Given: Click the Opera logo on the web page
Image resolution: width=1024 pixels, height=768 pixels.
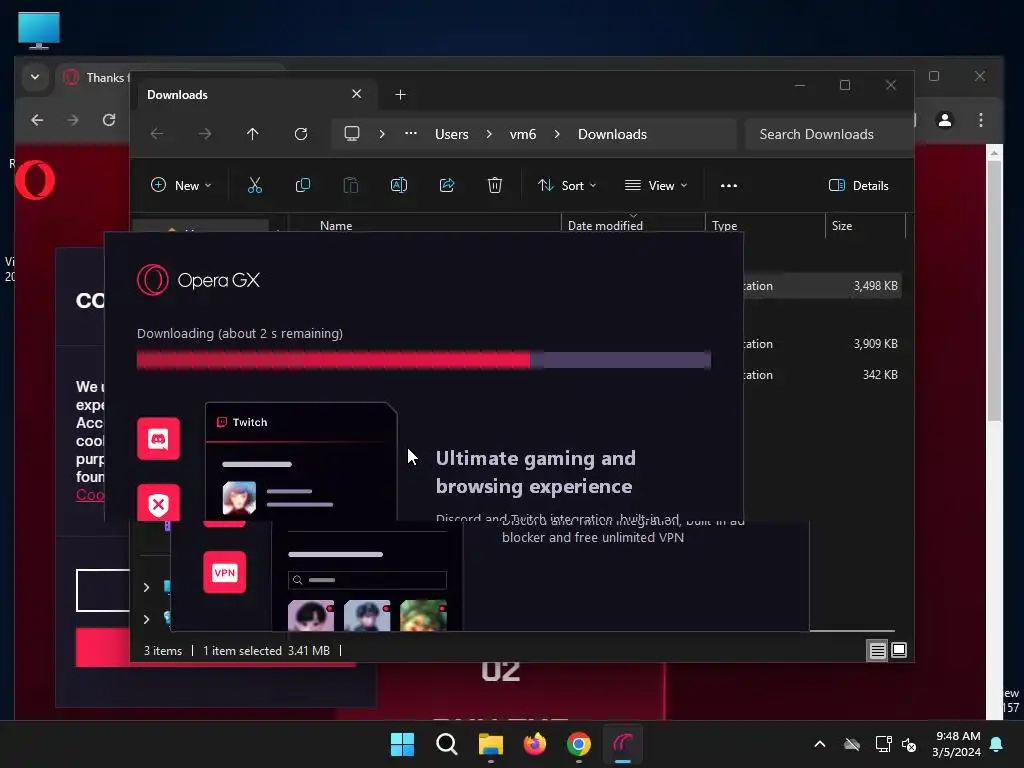Looking at the screenshot, I should point(35,180).
